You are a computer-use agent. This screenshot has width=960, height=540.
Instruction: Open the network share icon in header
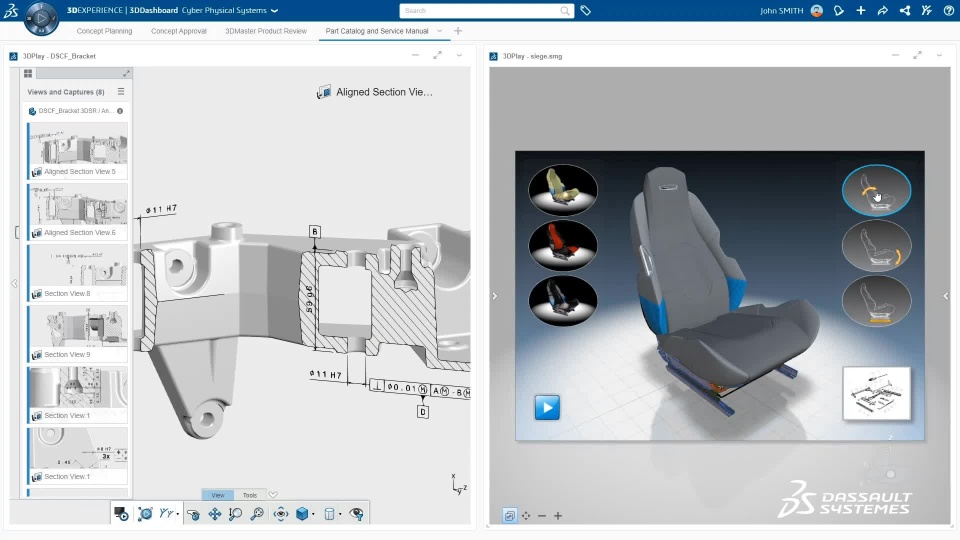tap(905, 10)
